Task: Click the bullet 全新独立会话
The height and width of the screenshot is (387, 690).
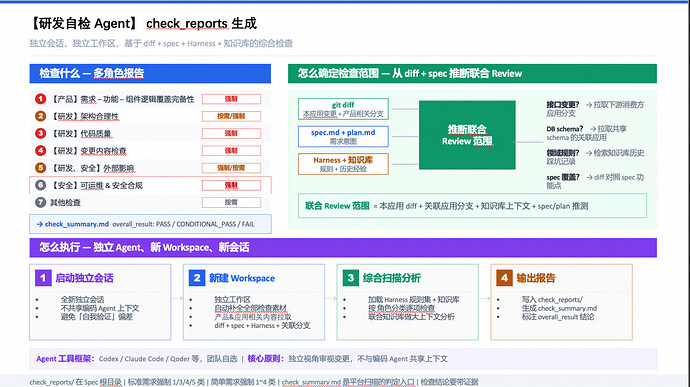Action: (x=82, y=299)
